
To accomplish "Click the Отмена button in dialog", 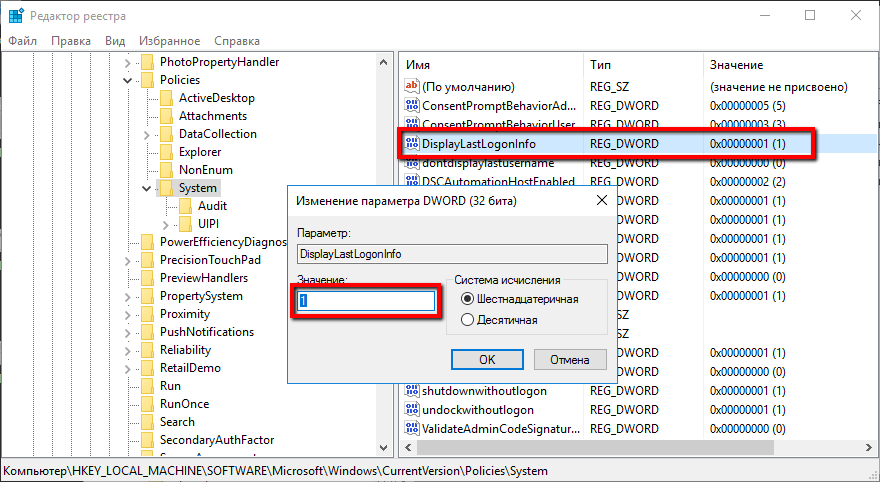I will [x=570, y=360].
